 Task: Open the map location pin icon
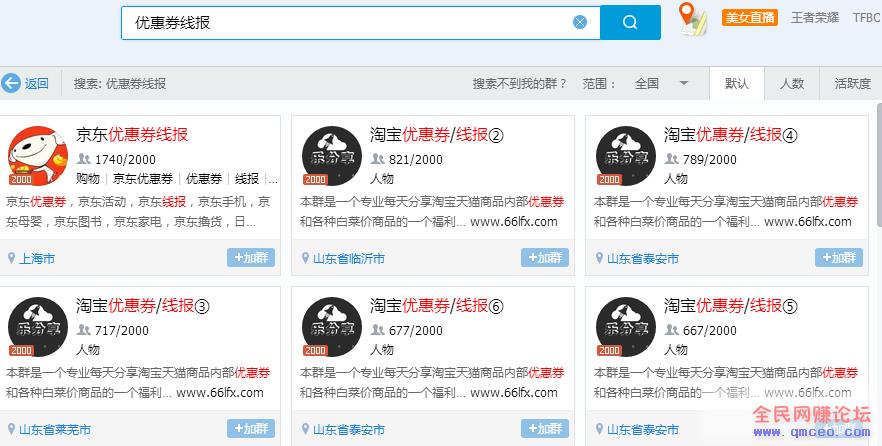click(x=692, y=19)
